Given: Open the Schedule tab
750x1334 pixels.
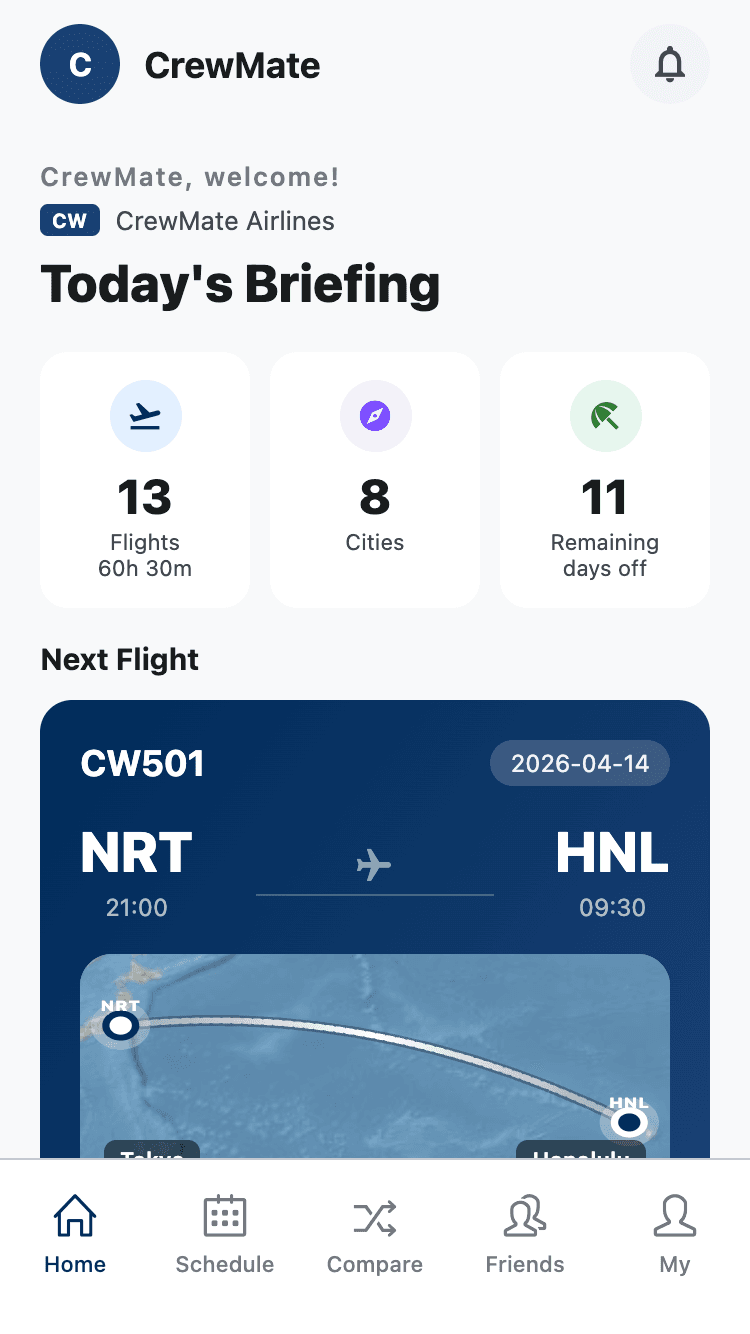Looking at the screenshot, I should [225, 1236].
